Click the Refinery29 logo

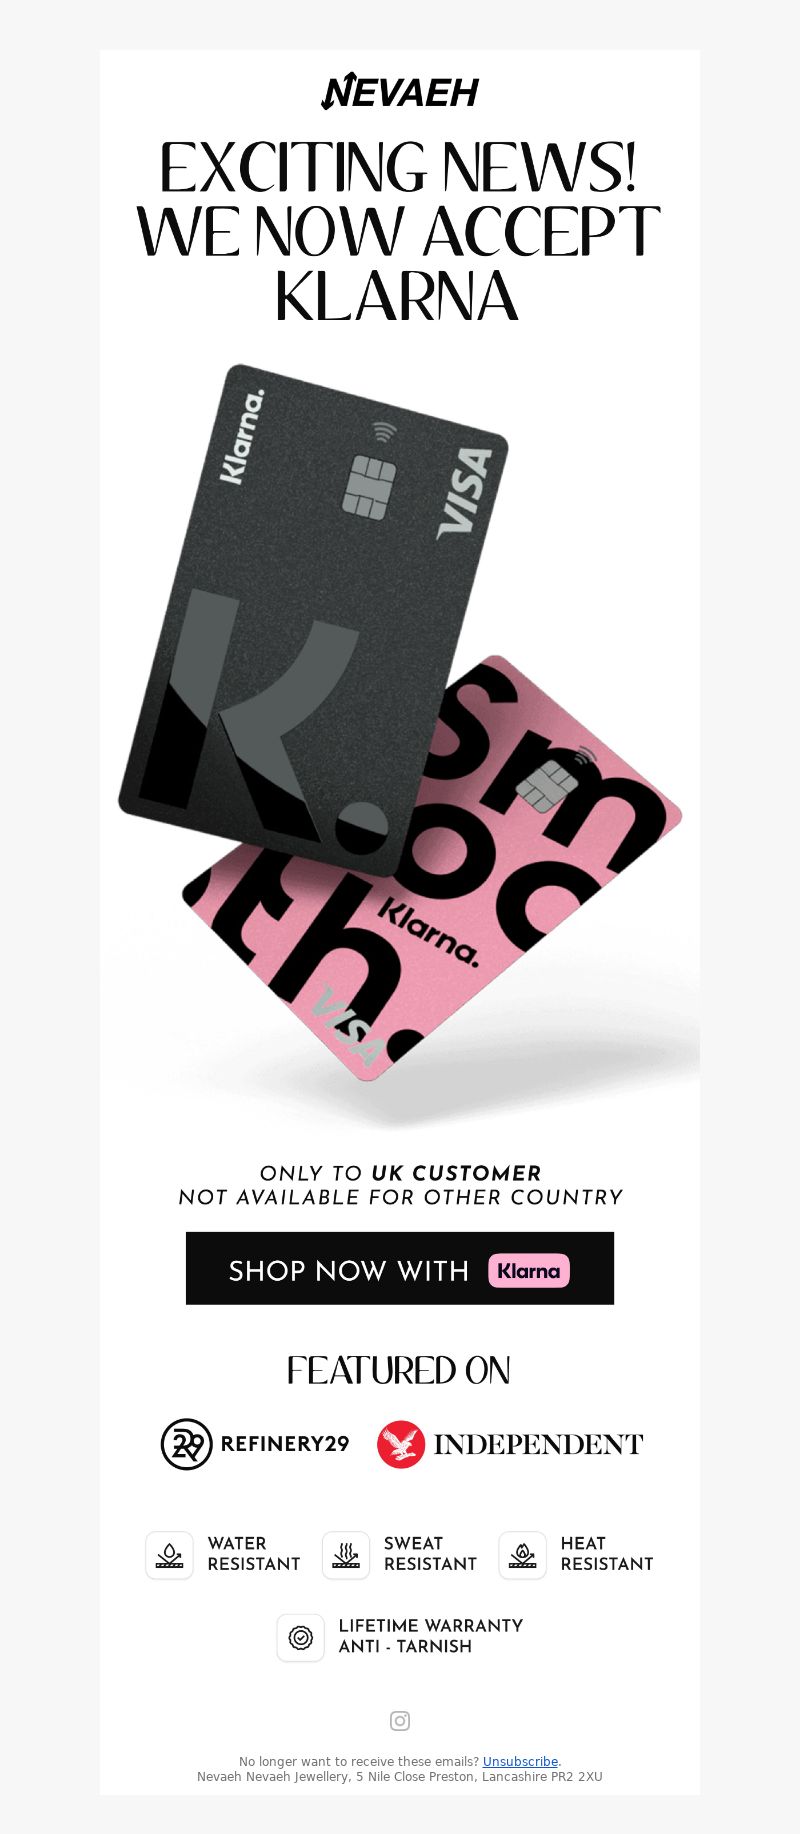[255, 1444]
